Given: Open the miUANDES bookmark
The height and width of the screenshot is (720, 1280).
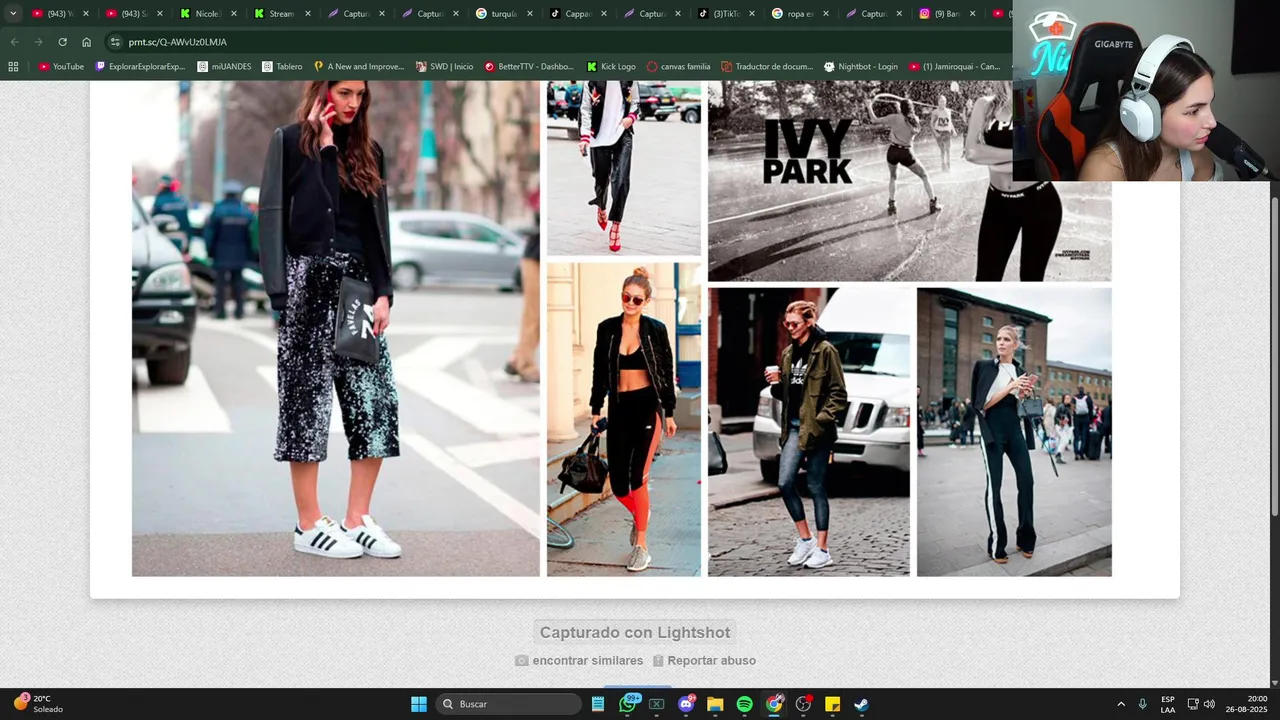Looking at the screenshot, I should tap(224, 67).
